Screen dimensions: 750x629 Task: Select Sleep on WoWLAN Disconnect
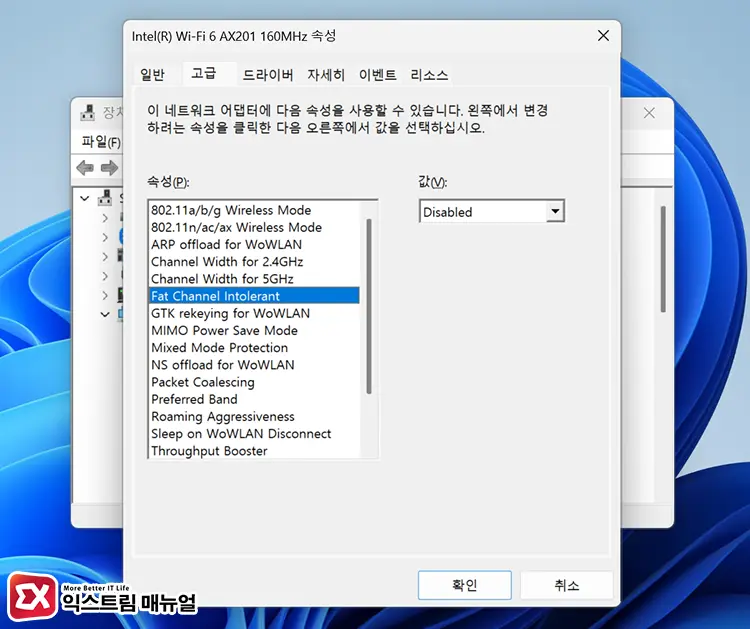(x=254, y=434)
